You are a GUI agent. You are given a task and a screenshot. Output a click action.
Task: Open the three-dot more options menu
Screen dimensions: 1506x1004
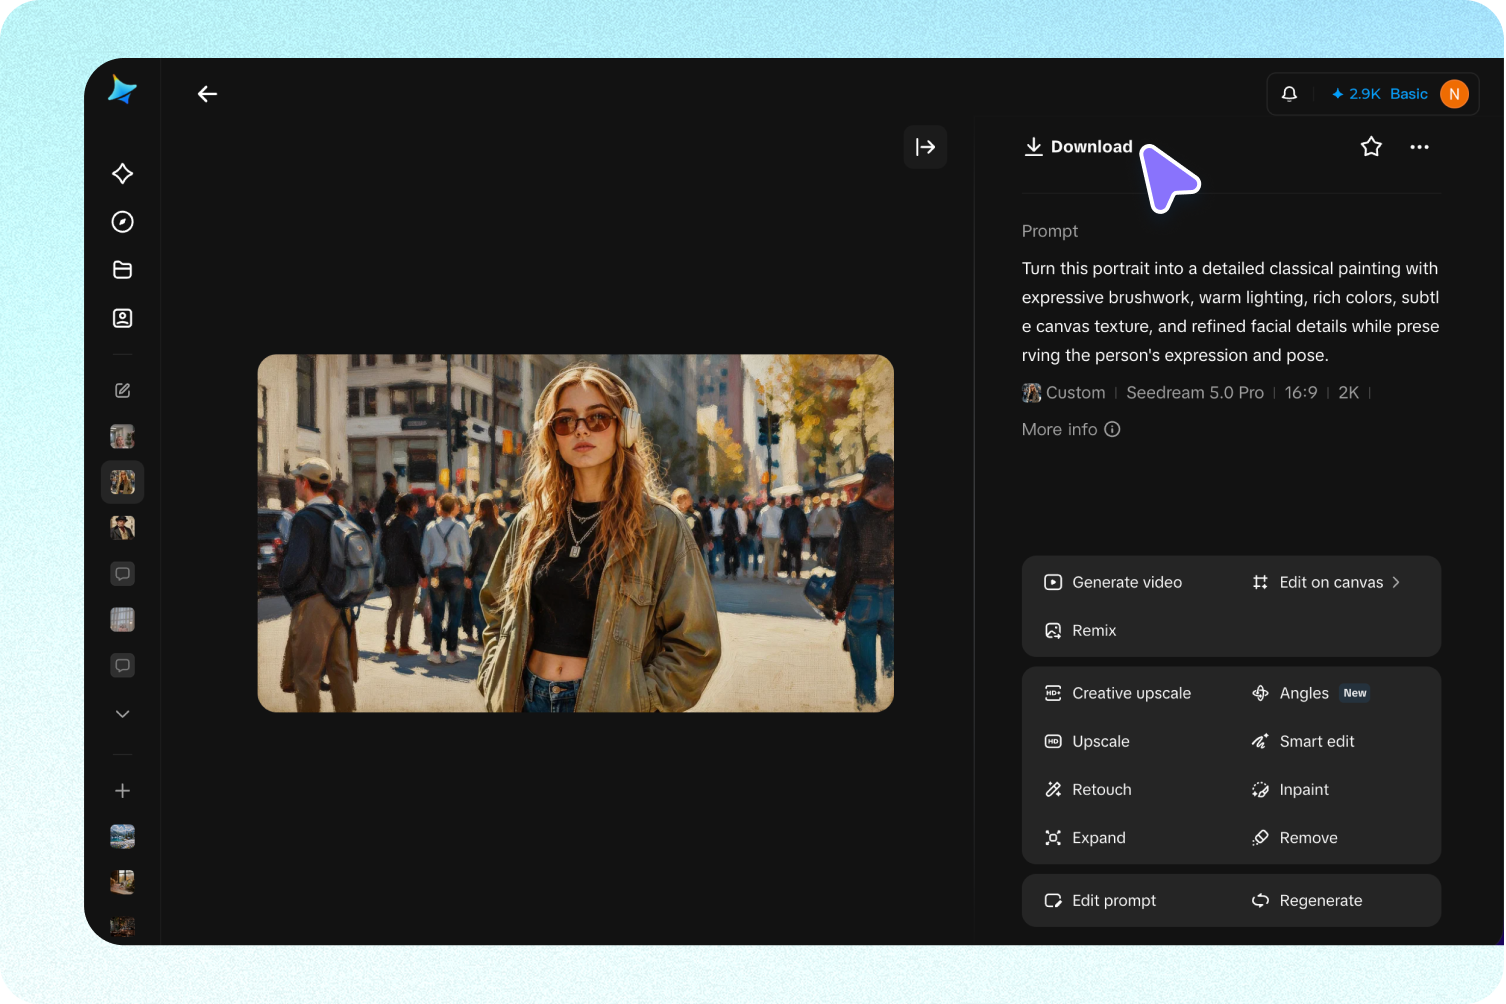[x=1419, y=147]
